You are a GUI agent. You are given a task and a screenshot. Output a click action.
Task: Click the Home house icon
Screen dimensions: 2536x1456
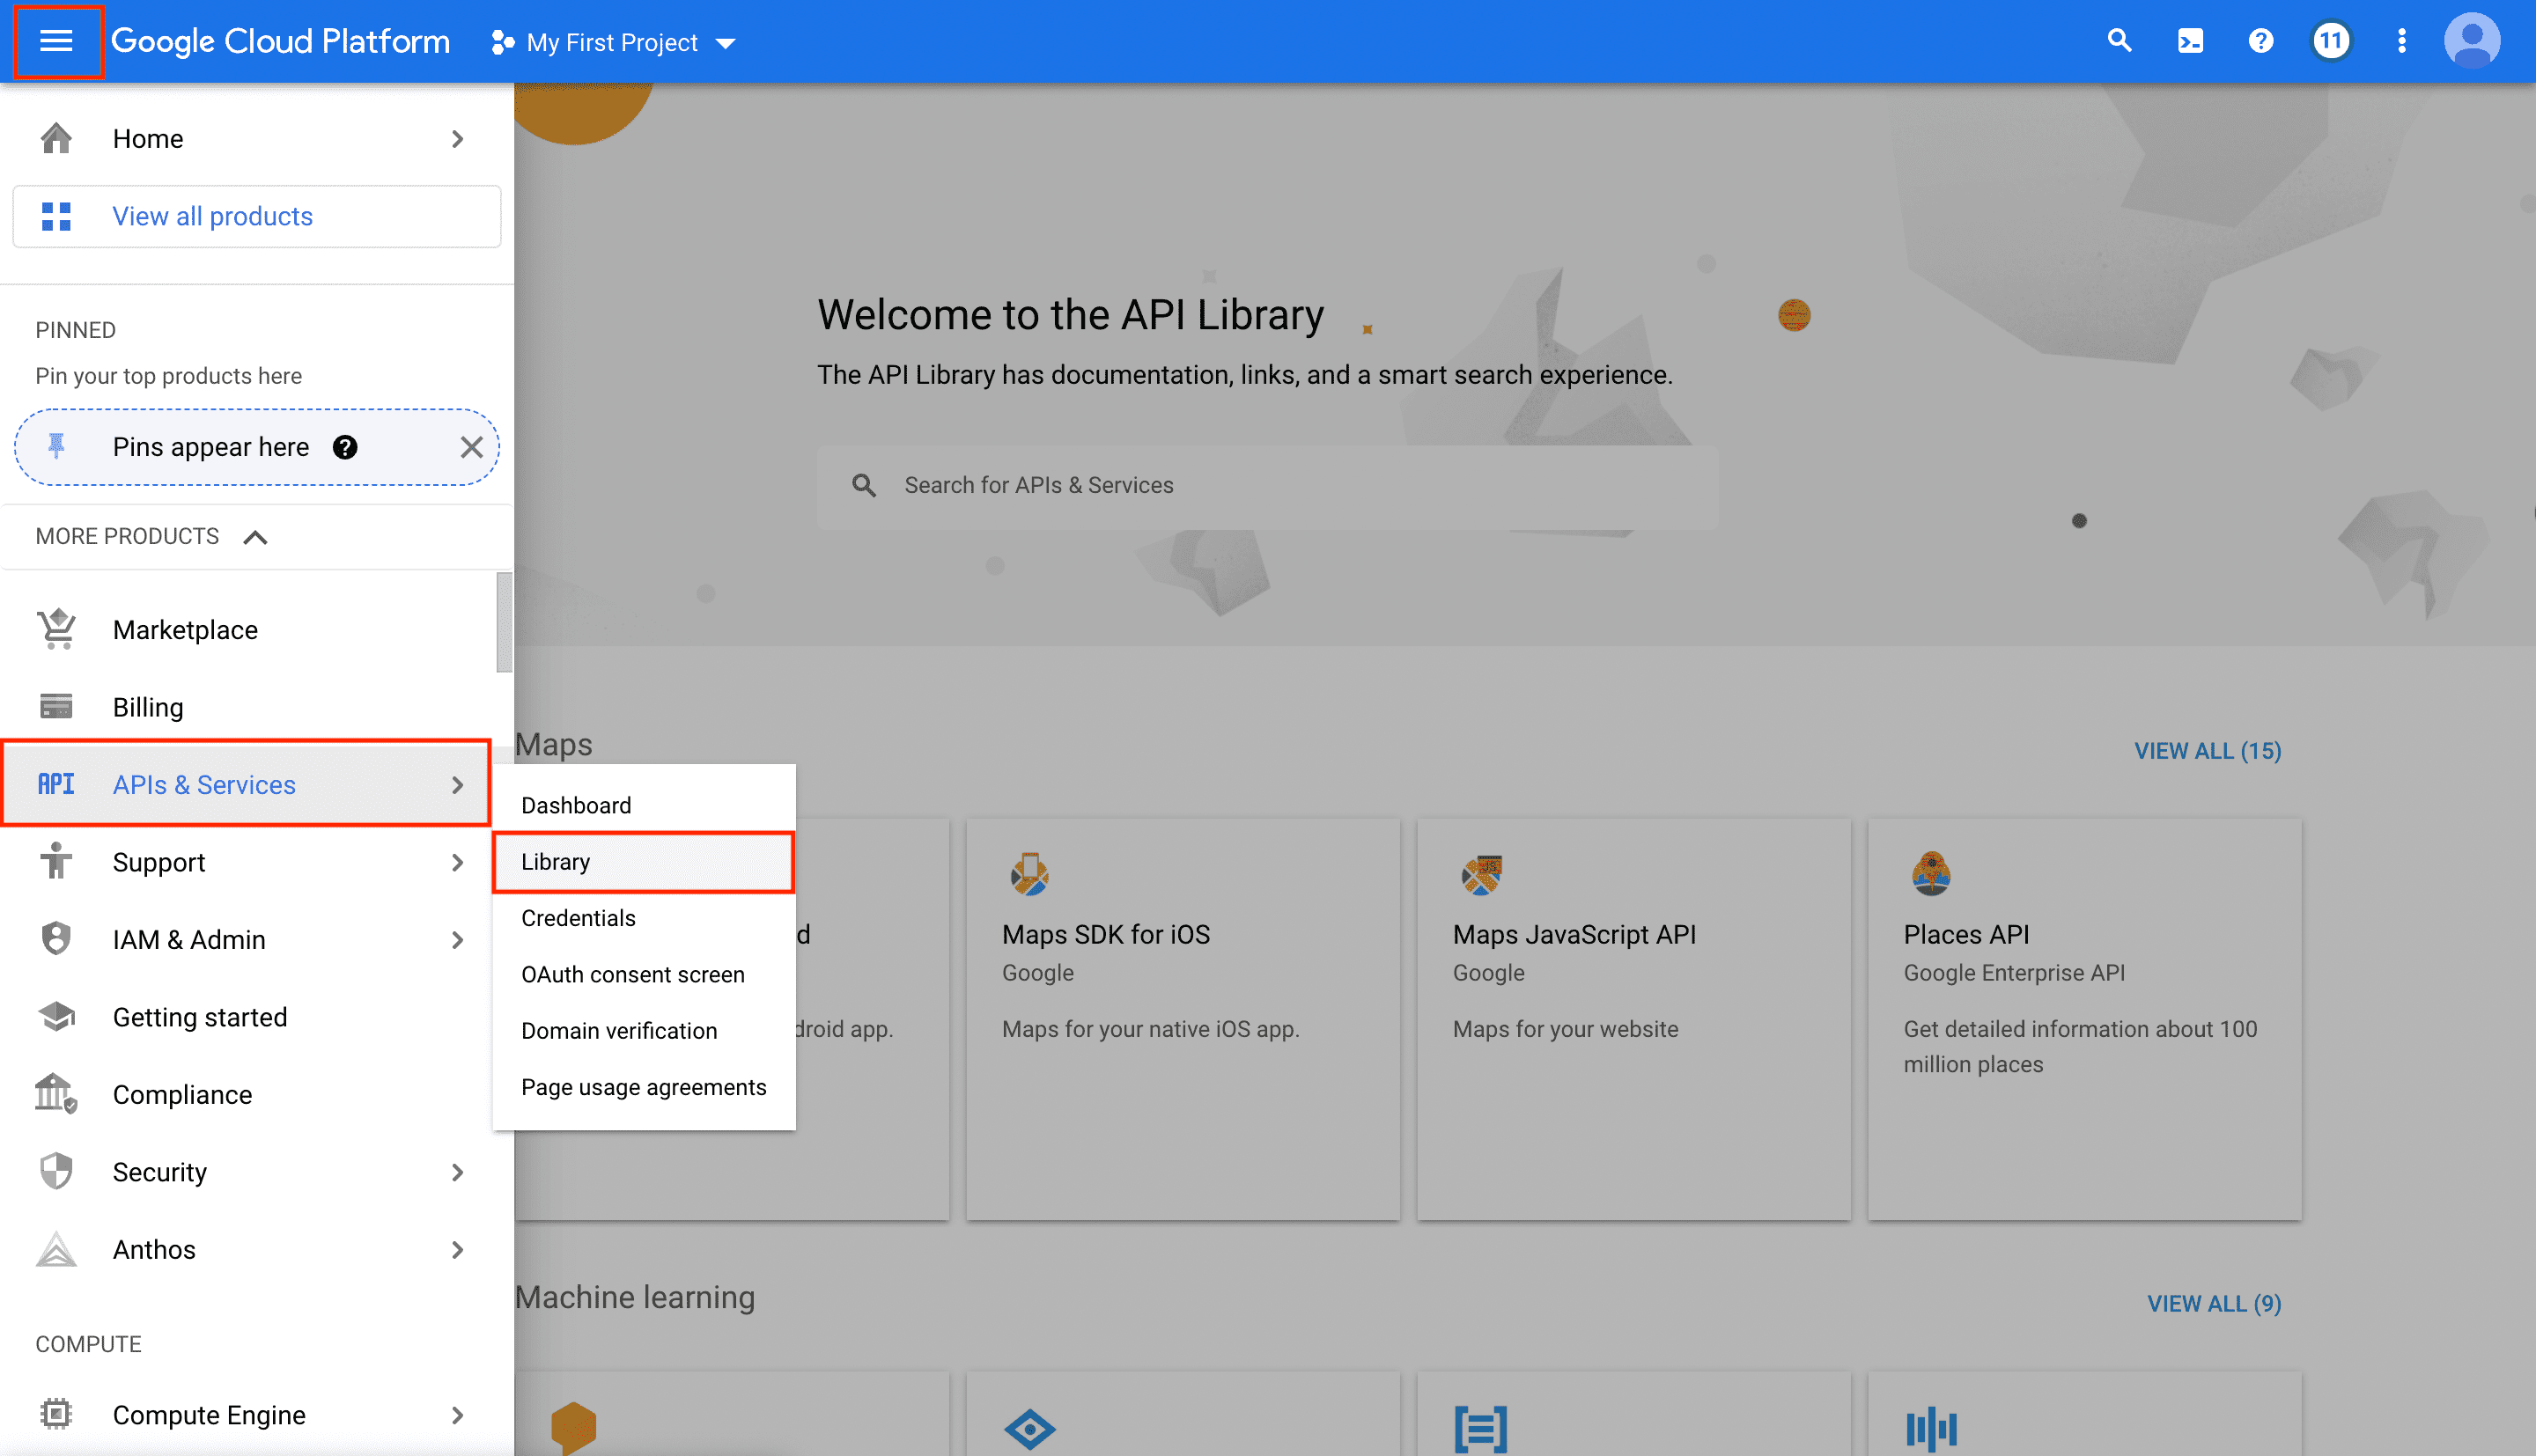click(56, 138)
